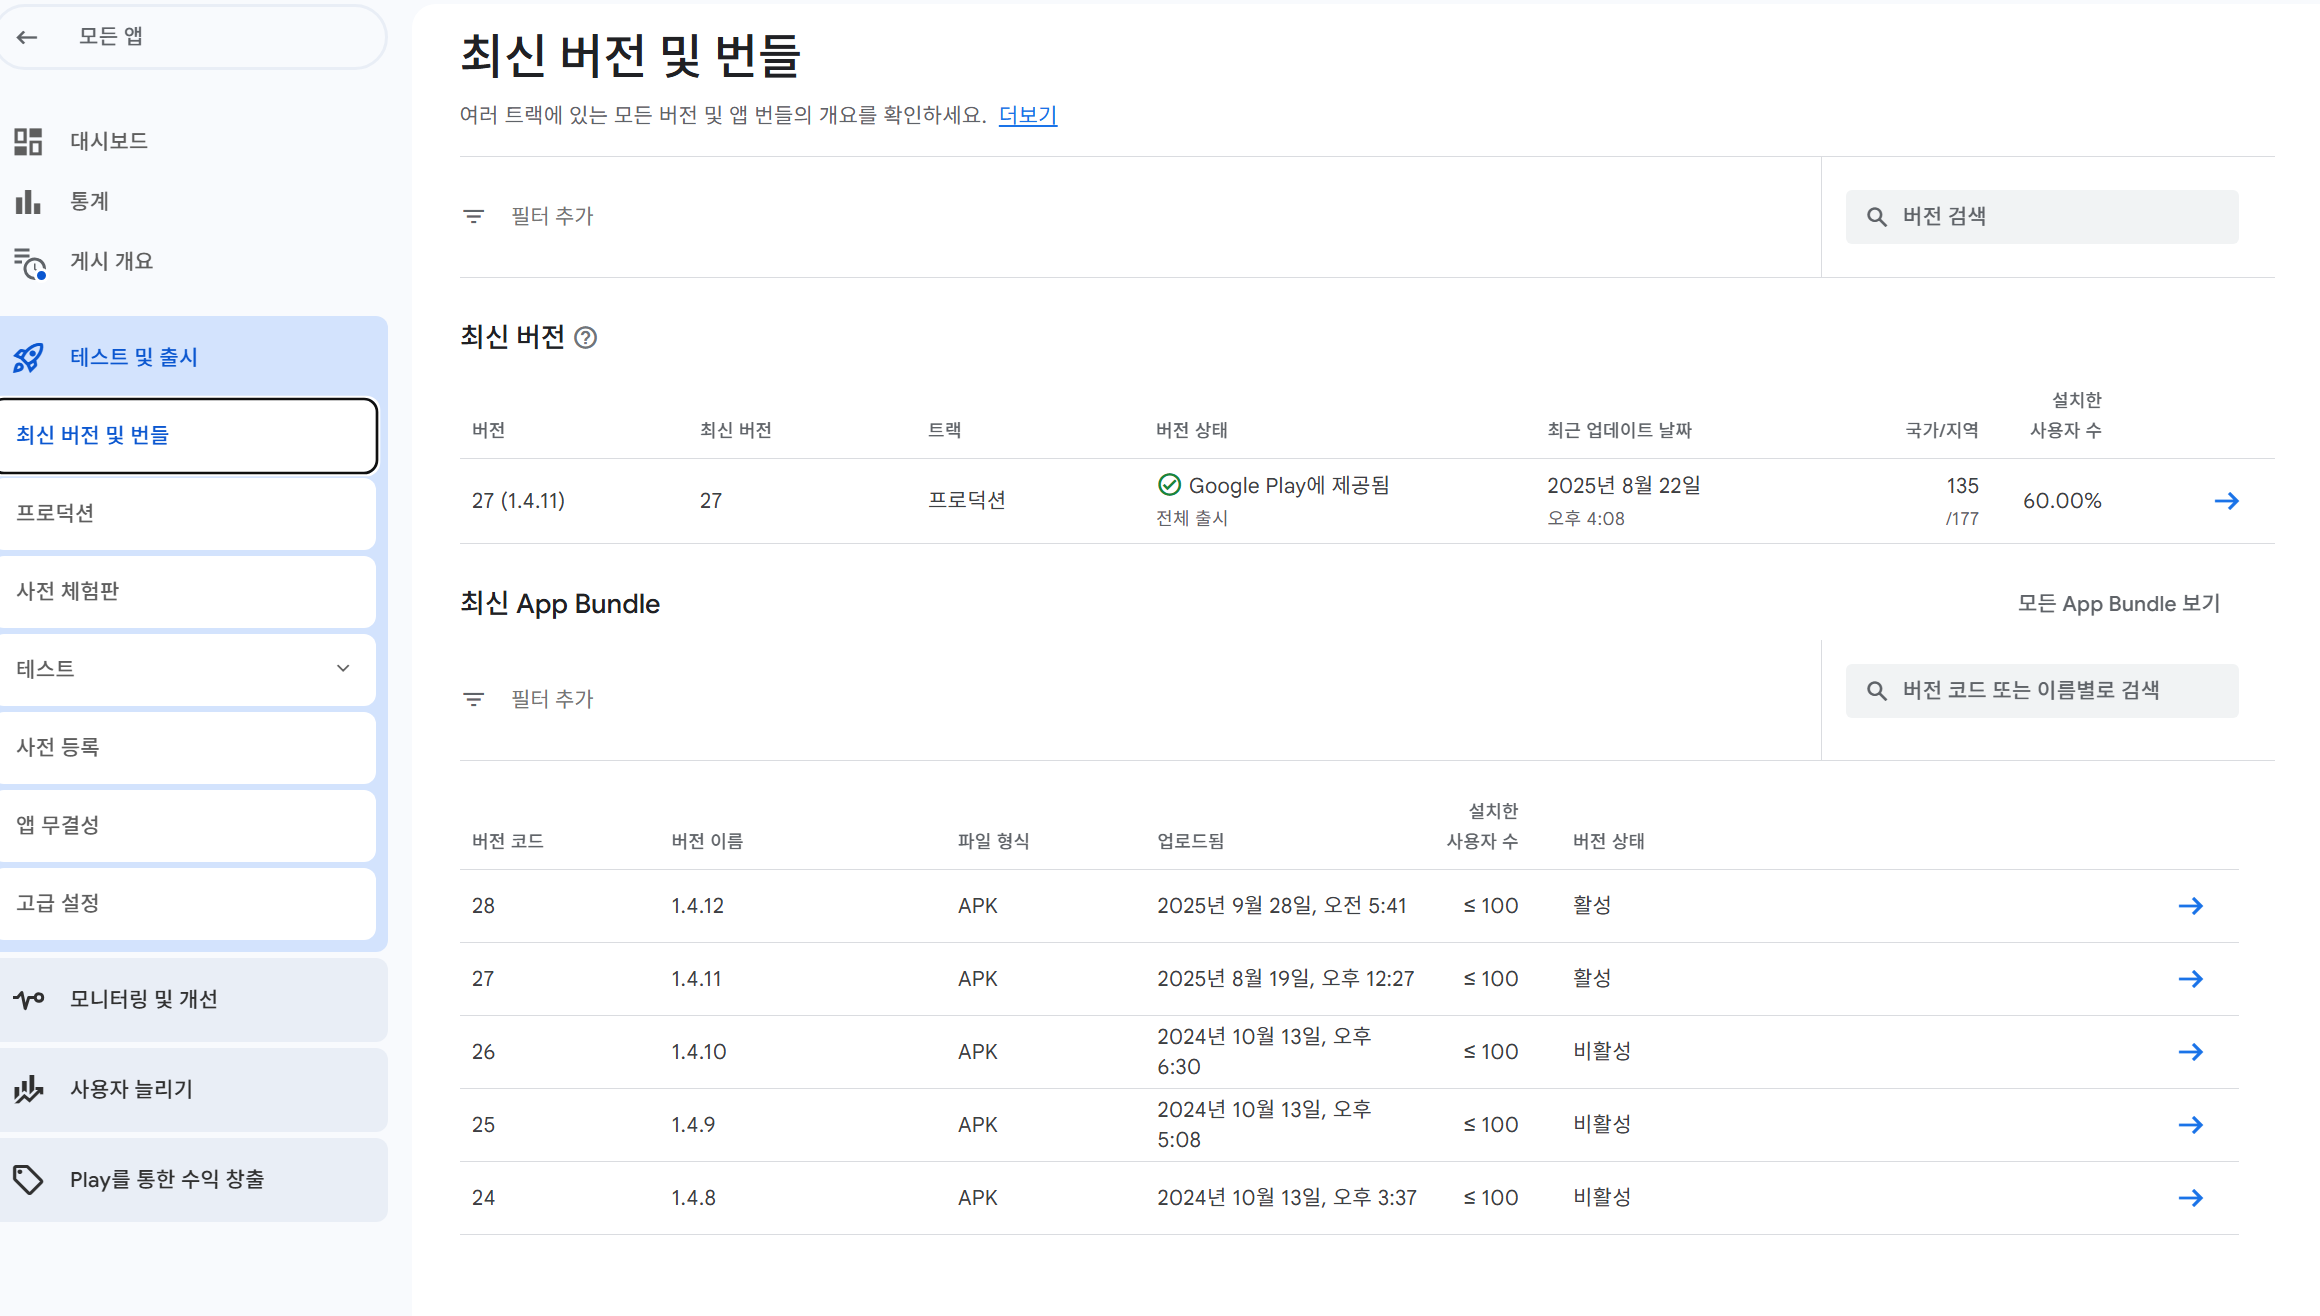
Task: Click the help icon beside 최신 버전
Action: click(x=586, y=338)
